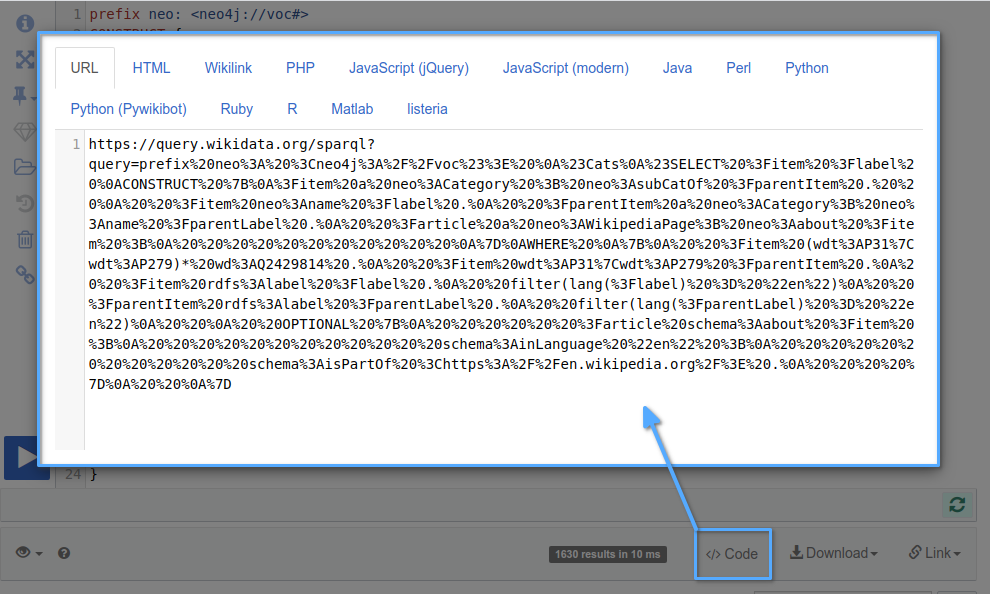990x594 pixels.
Task: Refresh the query results
Action: click(x=958, y=505)
